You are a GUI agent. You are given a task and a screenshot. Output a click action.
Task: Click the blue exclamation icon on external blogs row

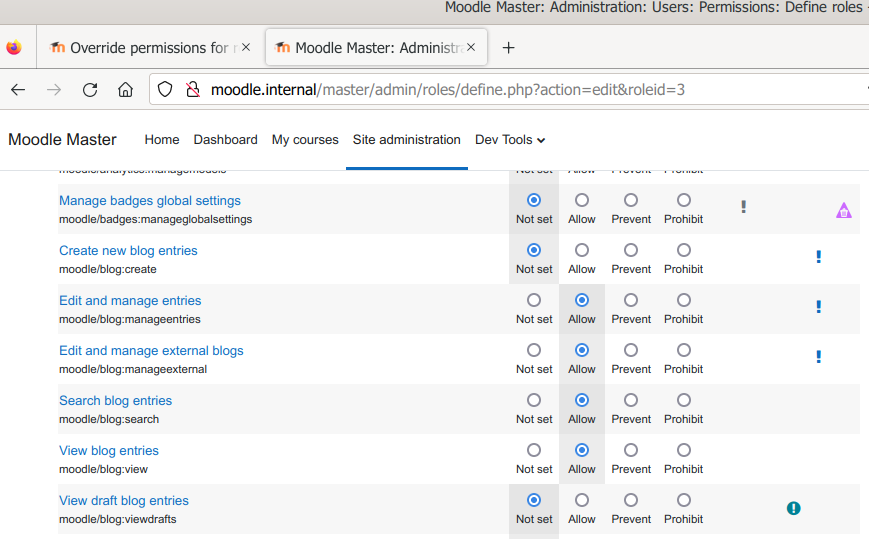click(x=819, y=356)
